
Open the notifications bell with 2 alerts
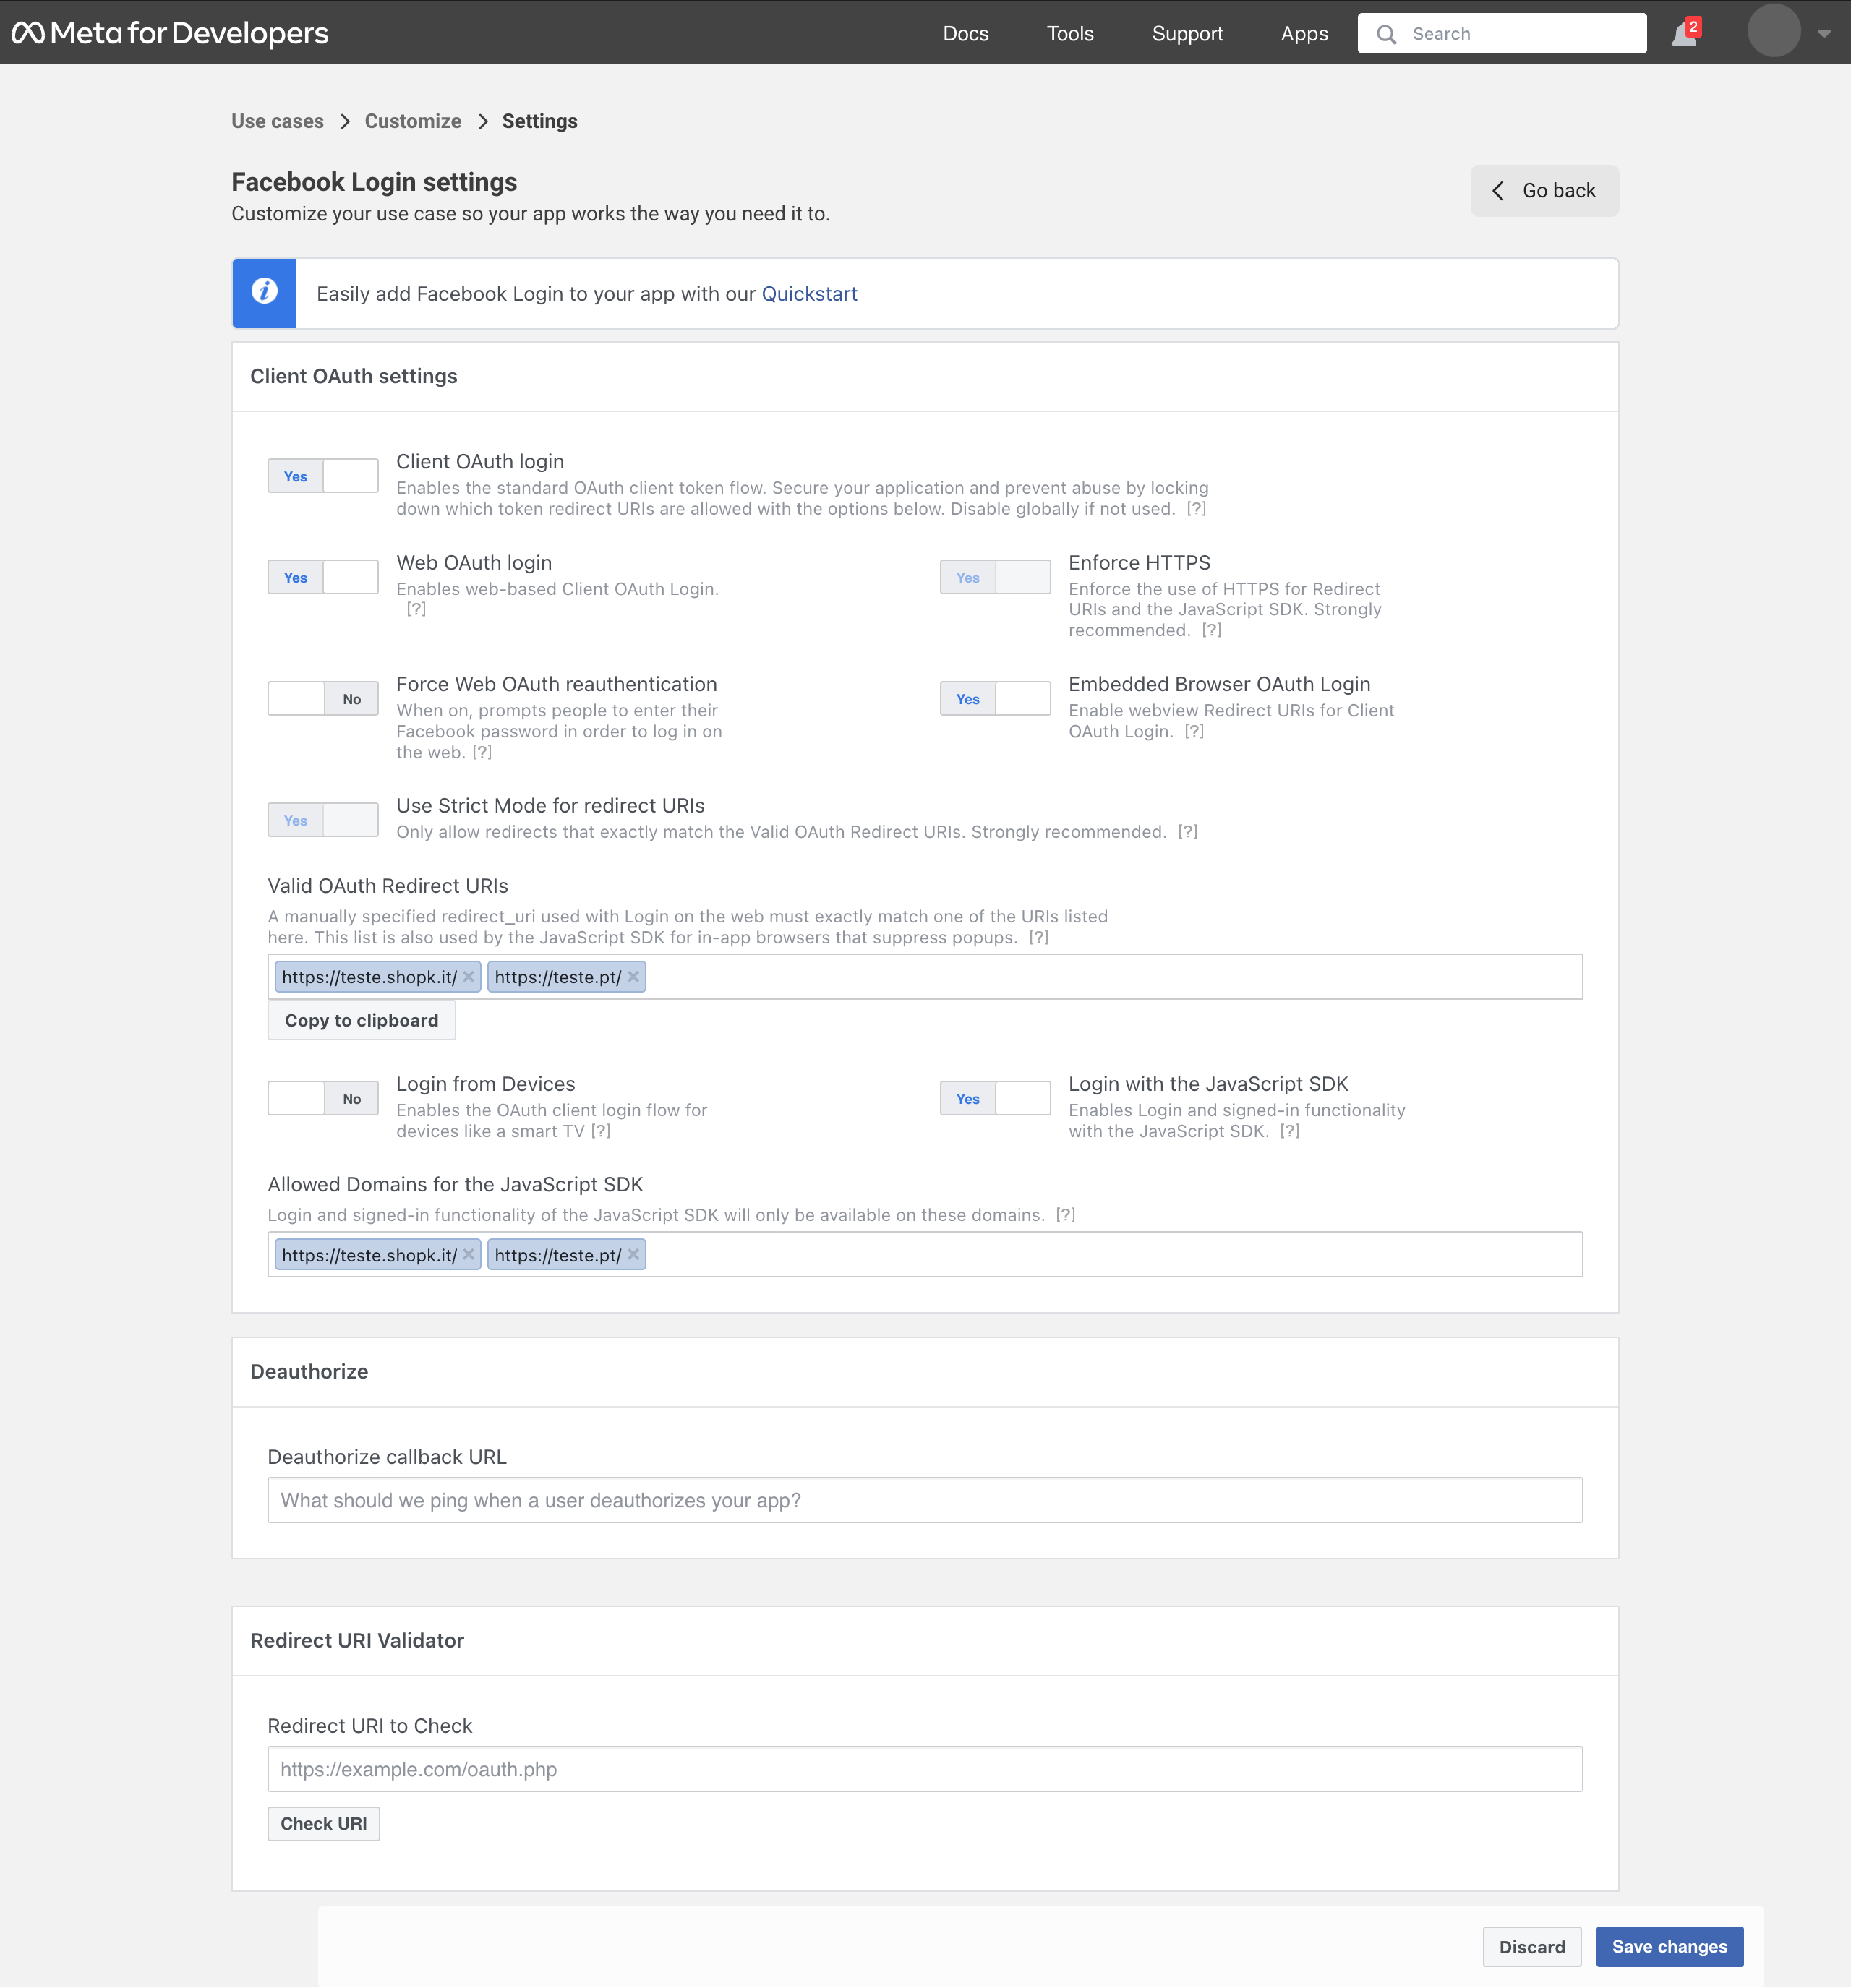(x=1683, y=32)
